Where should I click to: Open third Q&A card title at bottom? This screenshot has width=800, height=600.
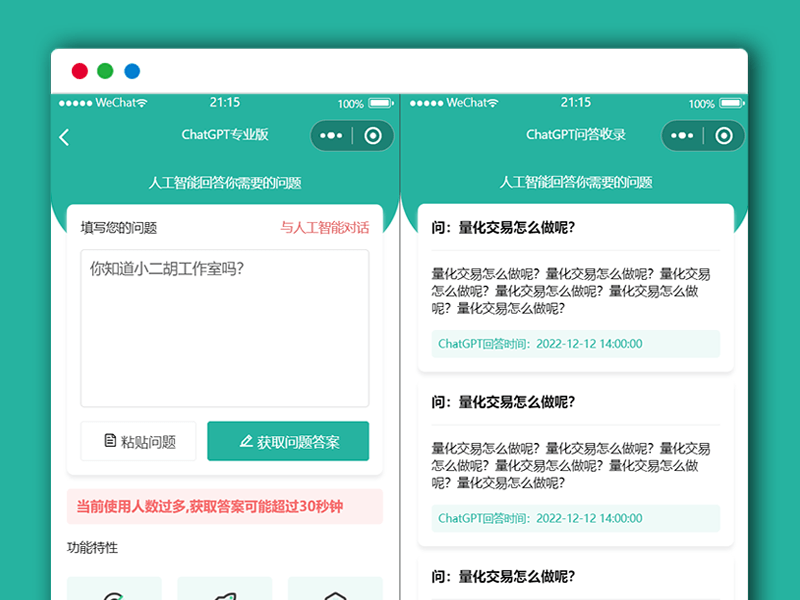click(504, 577)
